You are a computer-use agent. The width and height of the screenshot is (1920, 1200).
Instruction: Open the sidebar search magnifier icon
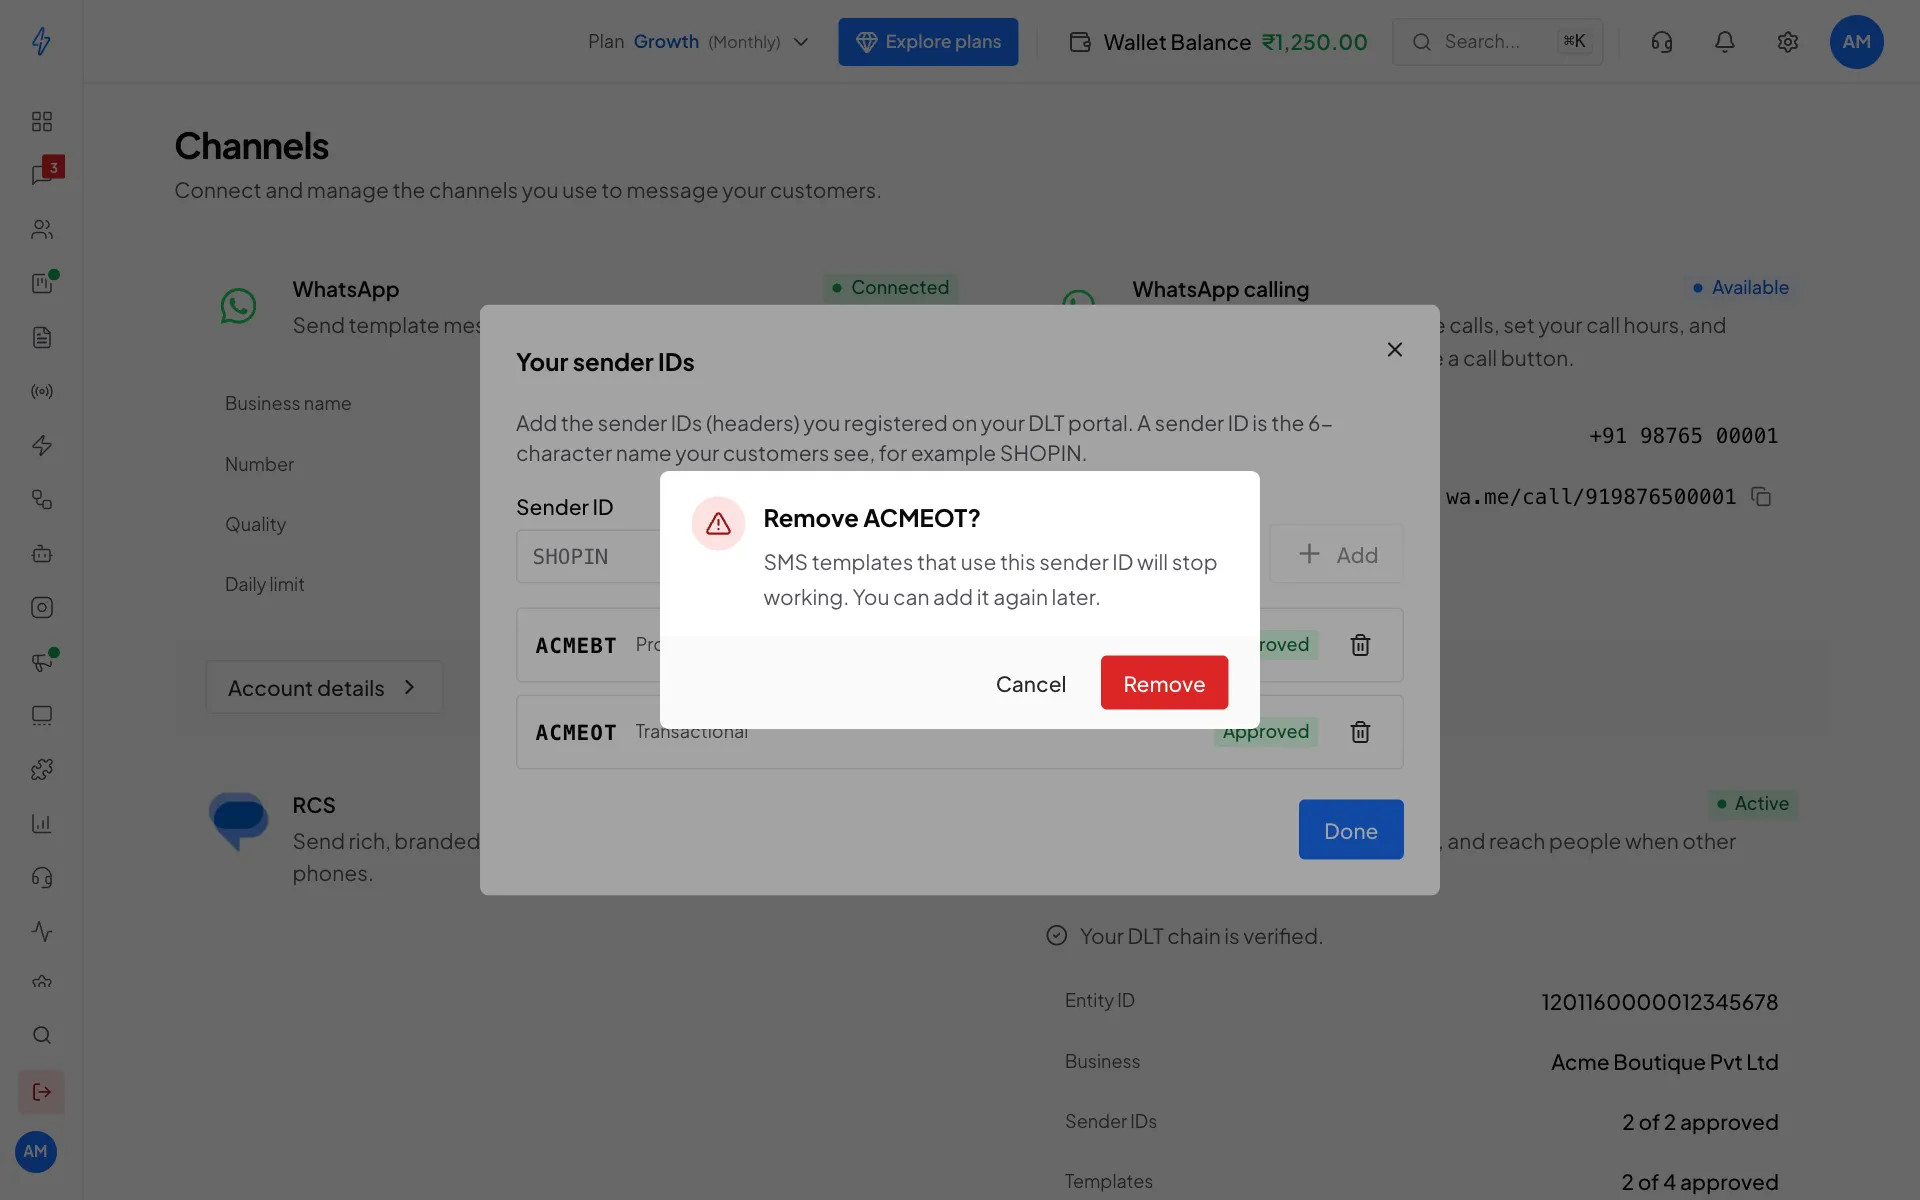pos(42,1035)
